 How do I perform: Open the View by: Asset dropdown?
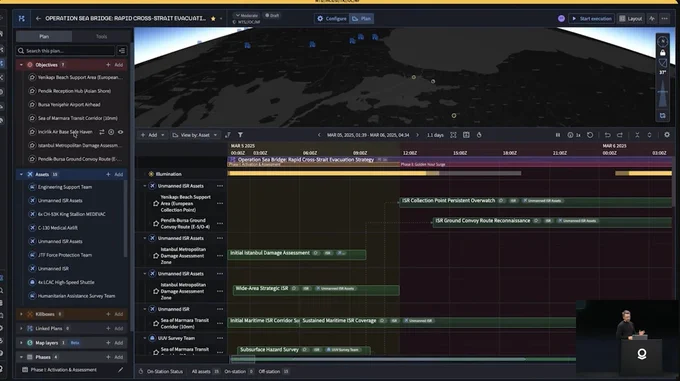(195, 135)
